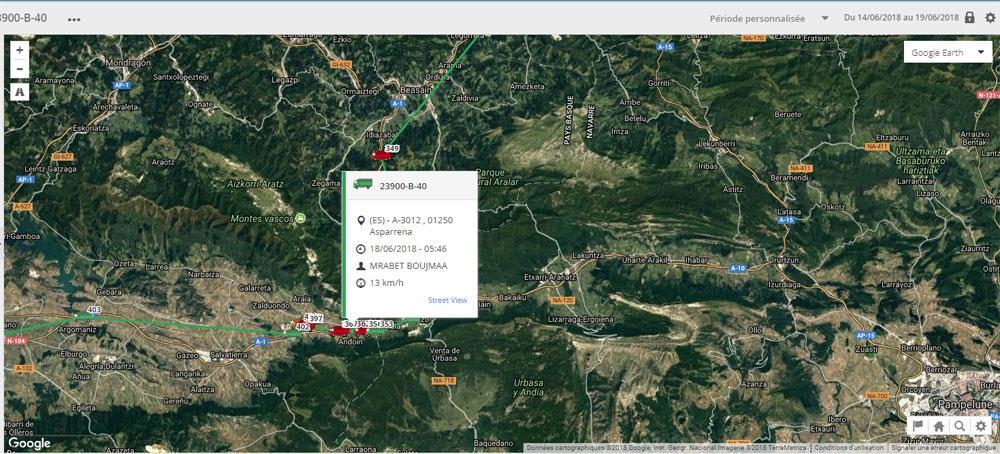Click the Montes vascos park marker icon

point(300,218)
